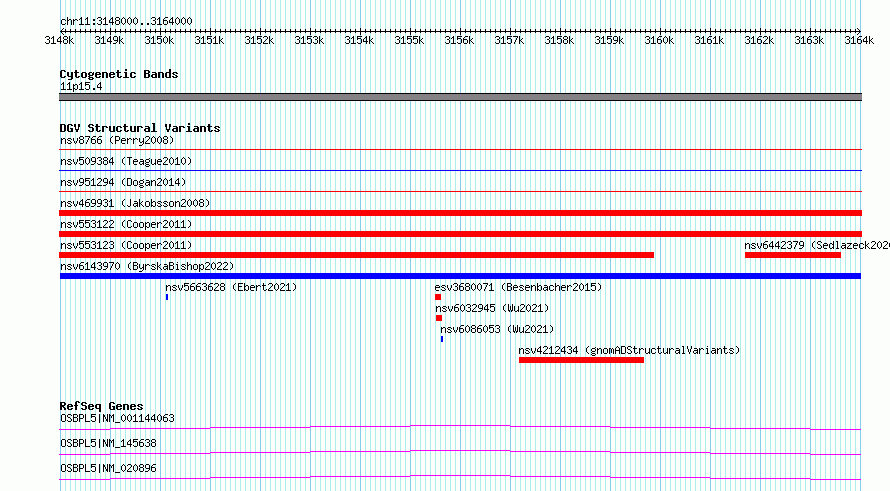This screenshot has height=491, width=890.
Task: Click the 3158k ruler position
Action: click(x=559, y=40)
